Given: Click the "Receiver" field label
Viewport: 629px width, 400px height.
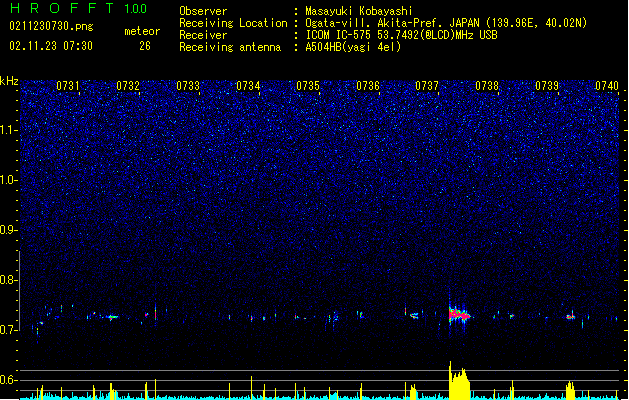Looking at the screenshot, I should coord(203,35).
